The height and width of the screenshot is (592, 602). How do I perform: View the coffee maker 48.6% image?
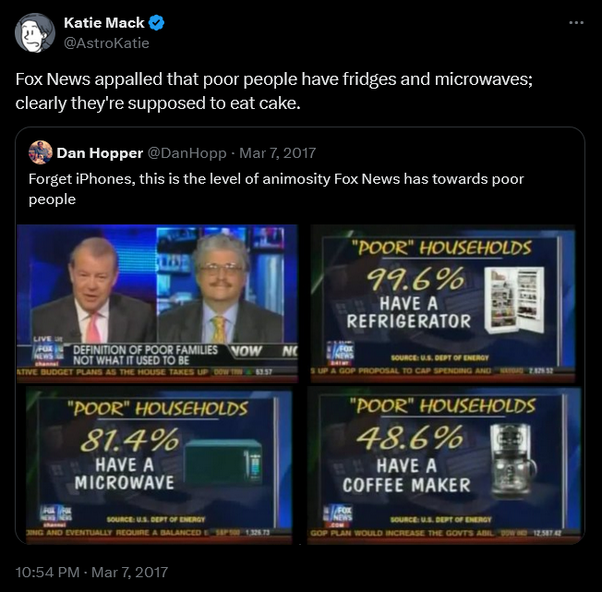[x=444, y=466]
